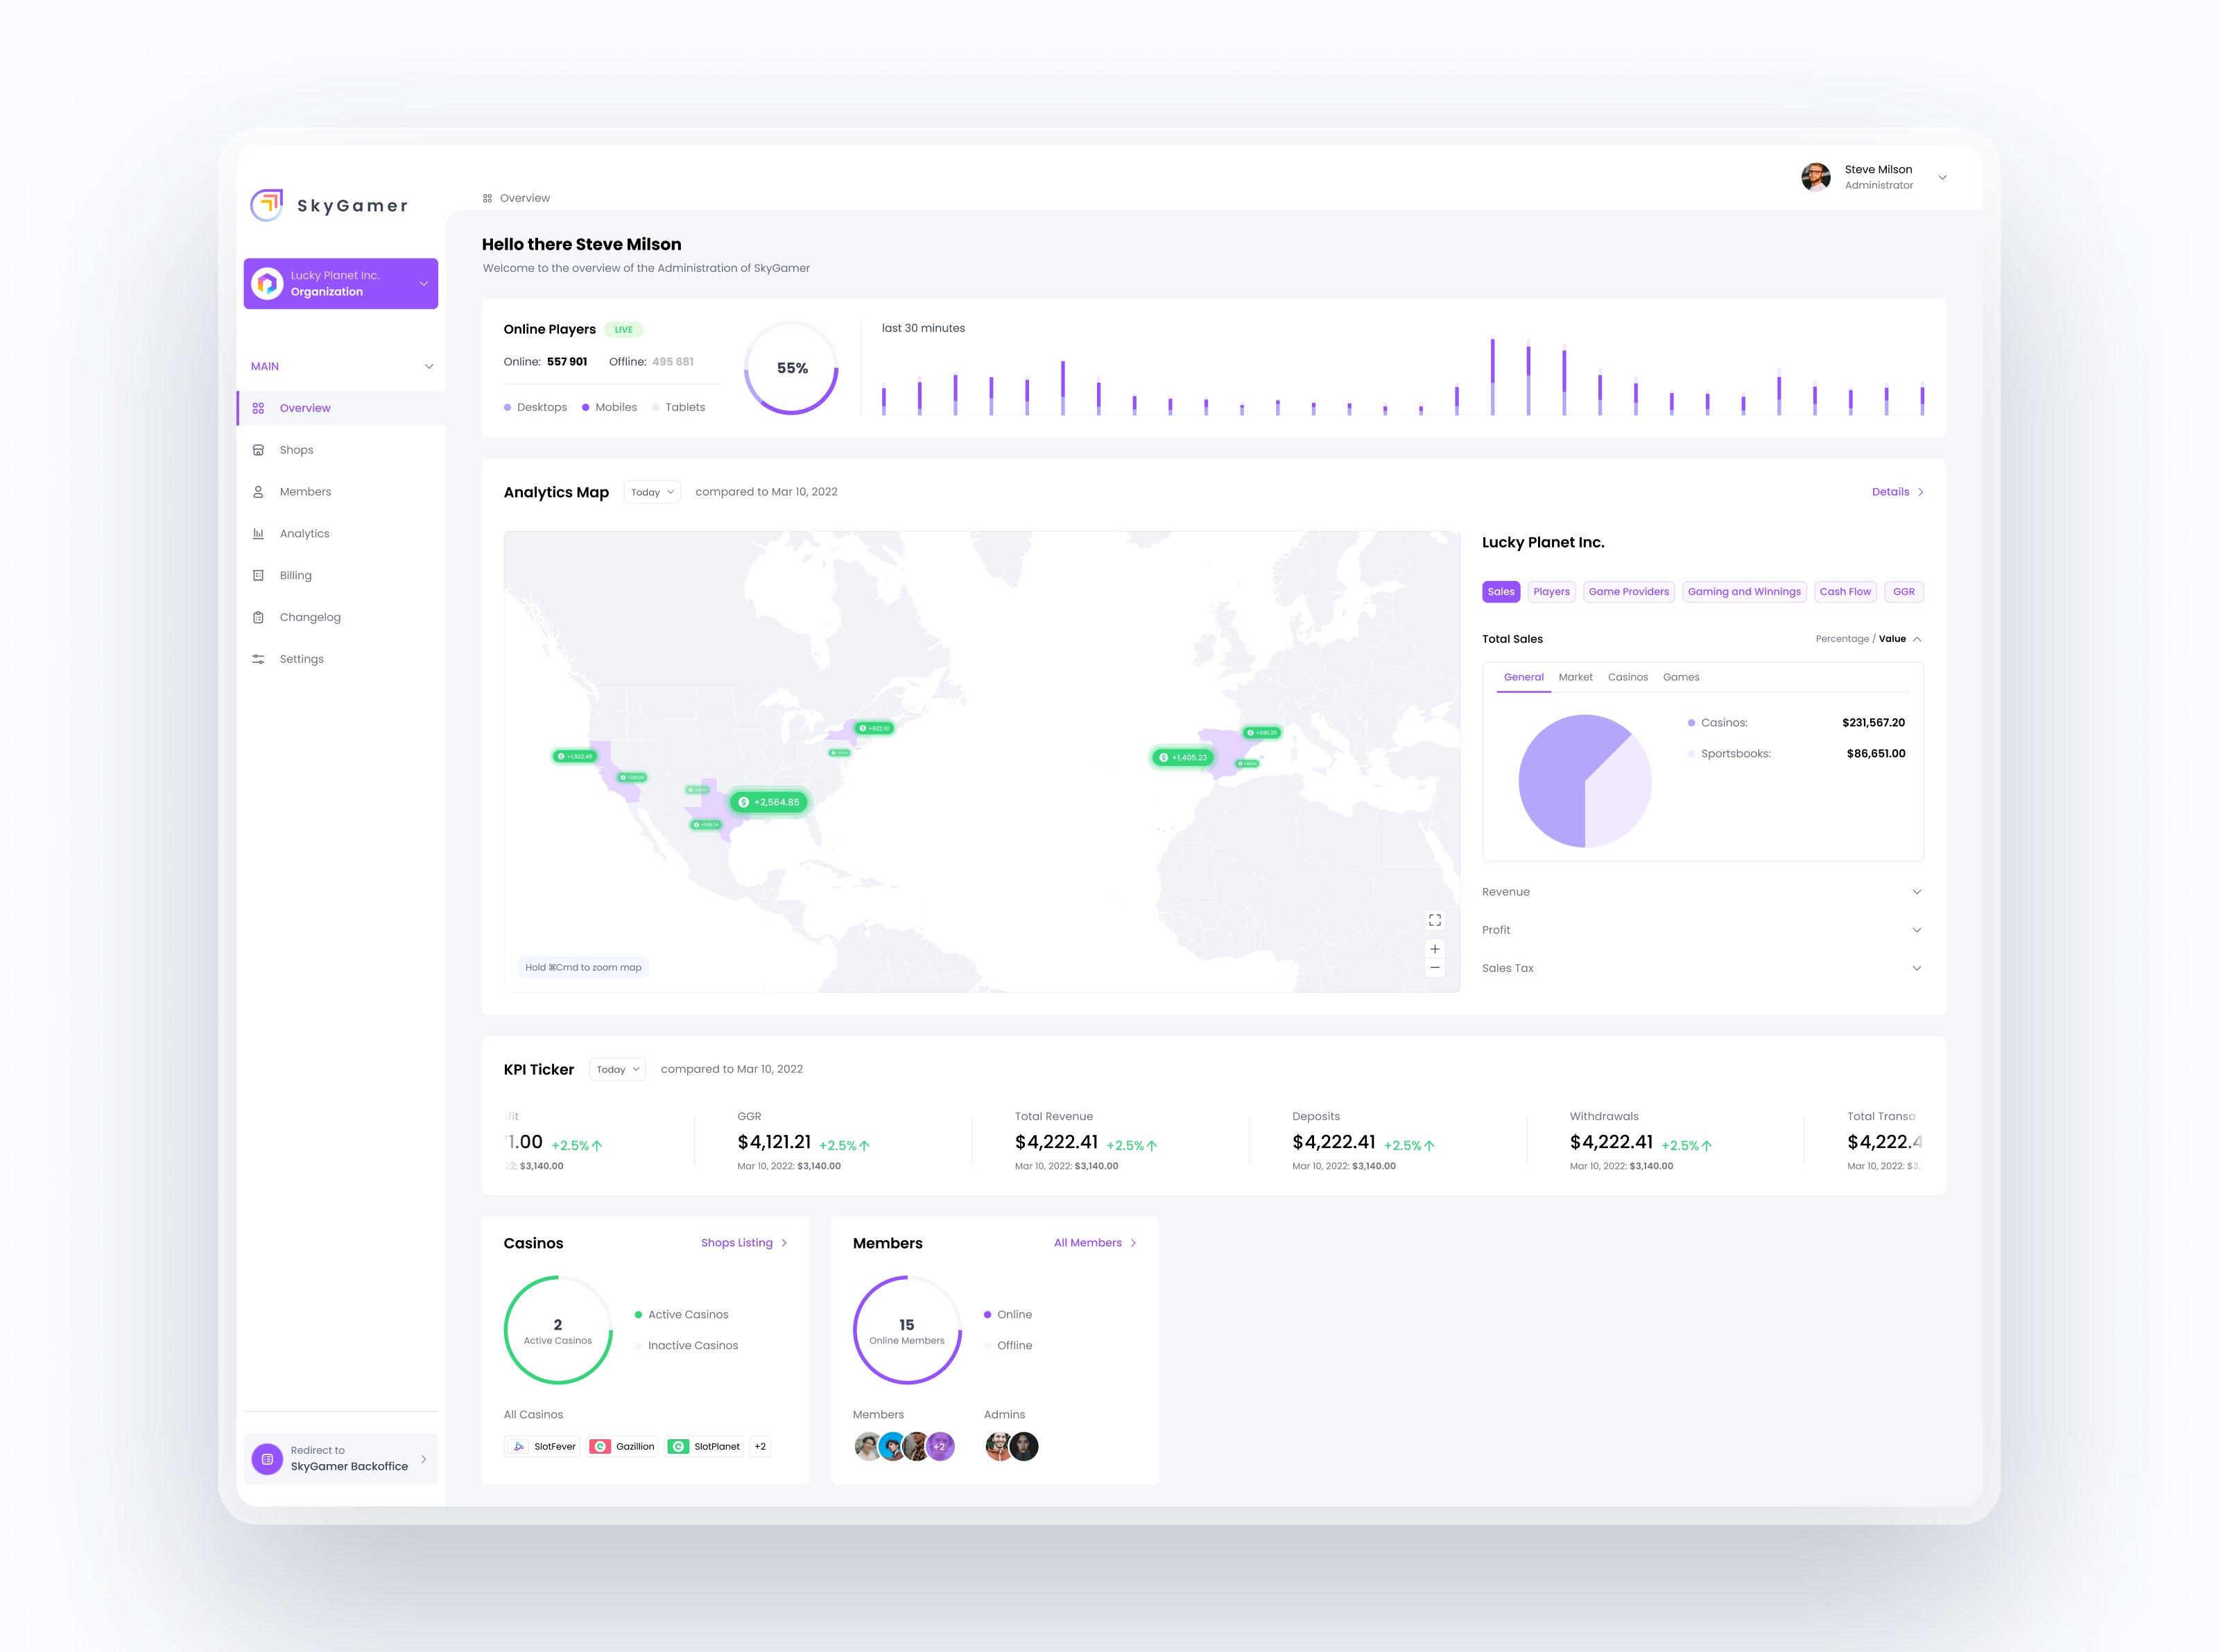Open the Steve Milson profile menu

[x=1878, y=177]
